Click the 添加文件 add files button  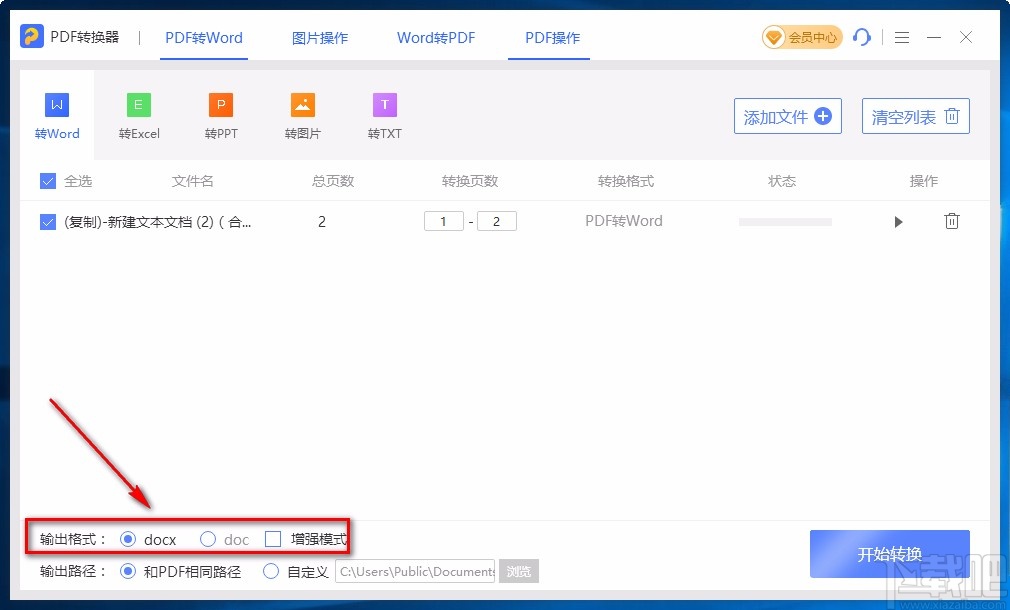point(787,116)
